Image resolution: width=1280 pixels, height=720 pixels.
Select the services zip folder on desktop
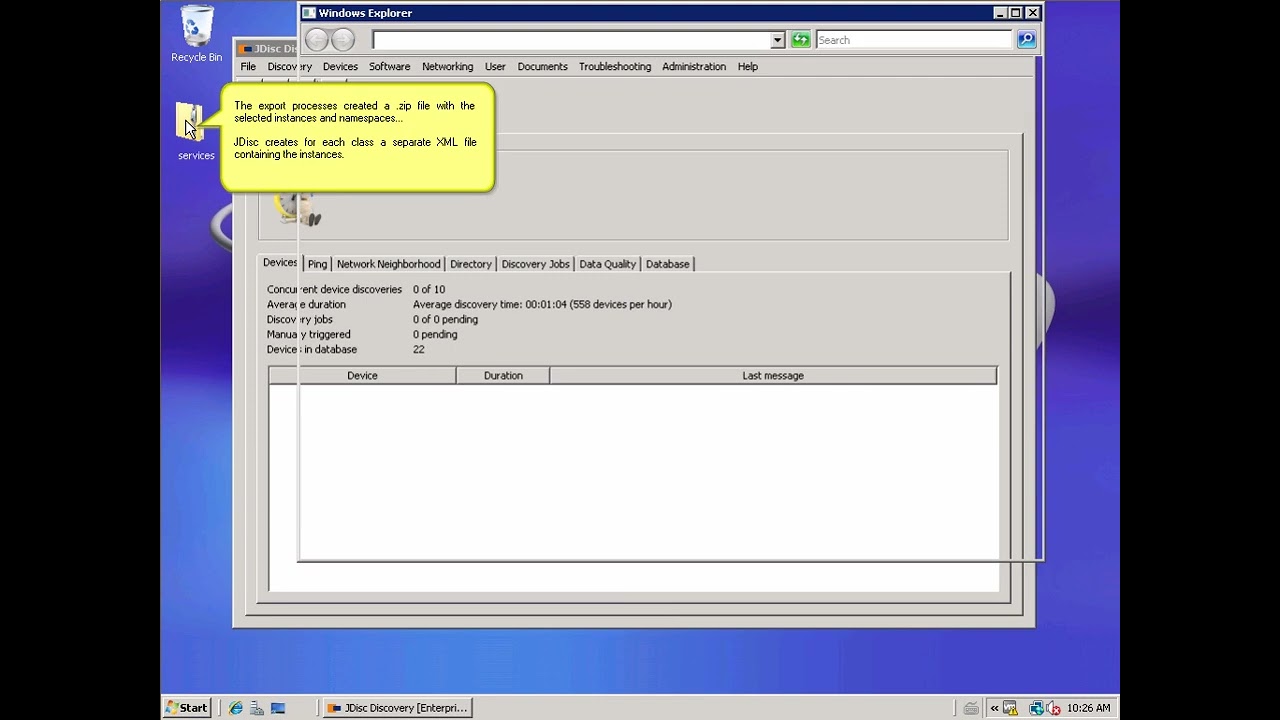(x=195, y=131)
